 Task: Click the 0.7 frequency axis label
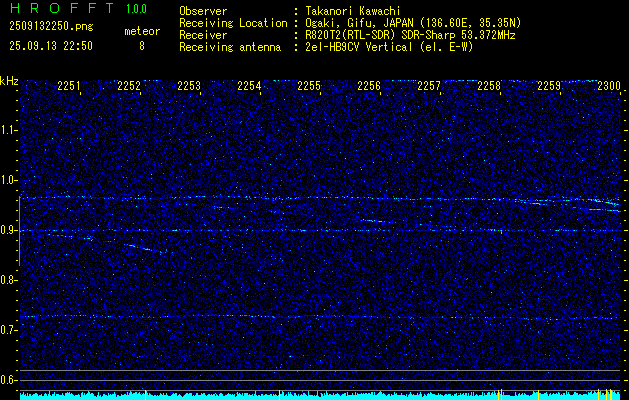point(9,330)
